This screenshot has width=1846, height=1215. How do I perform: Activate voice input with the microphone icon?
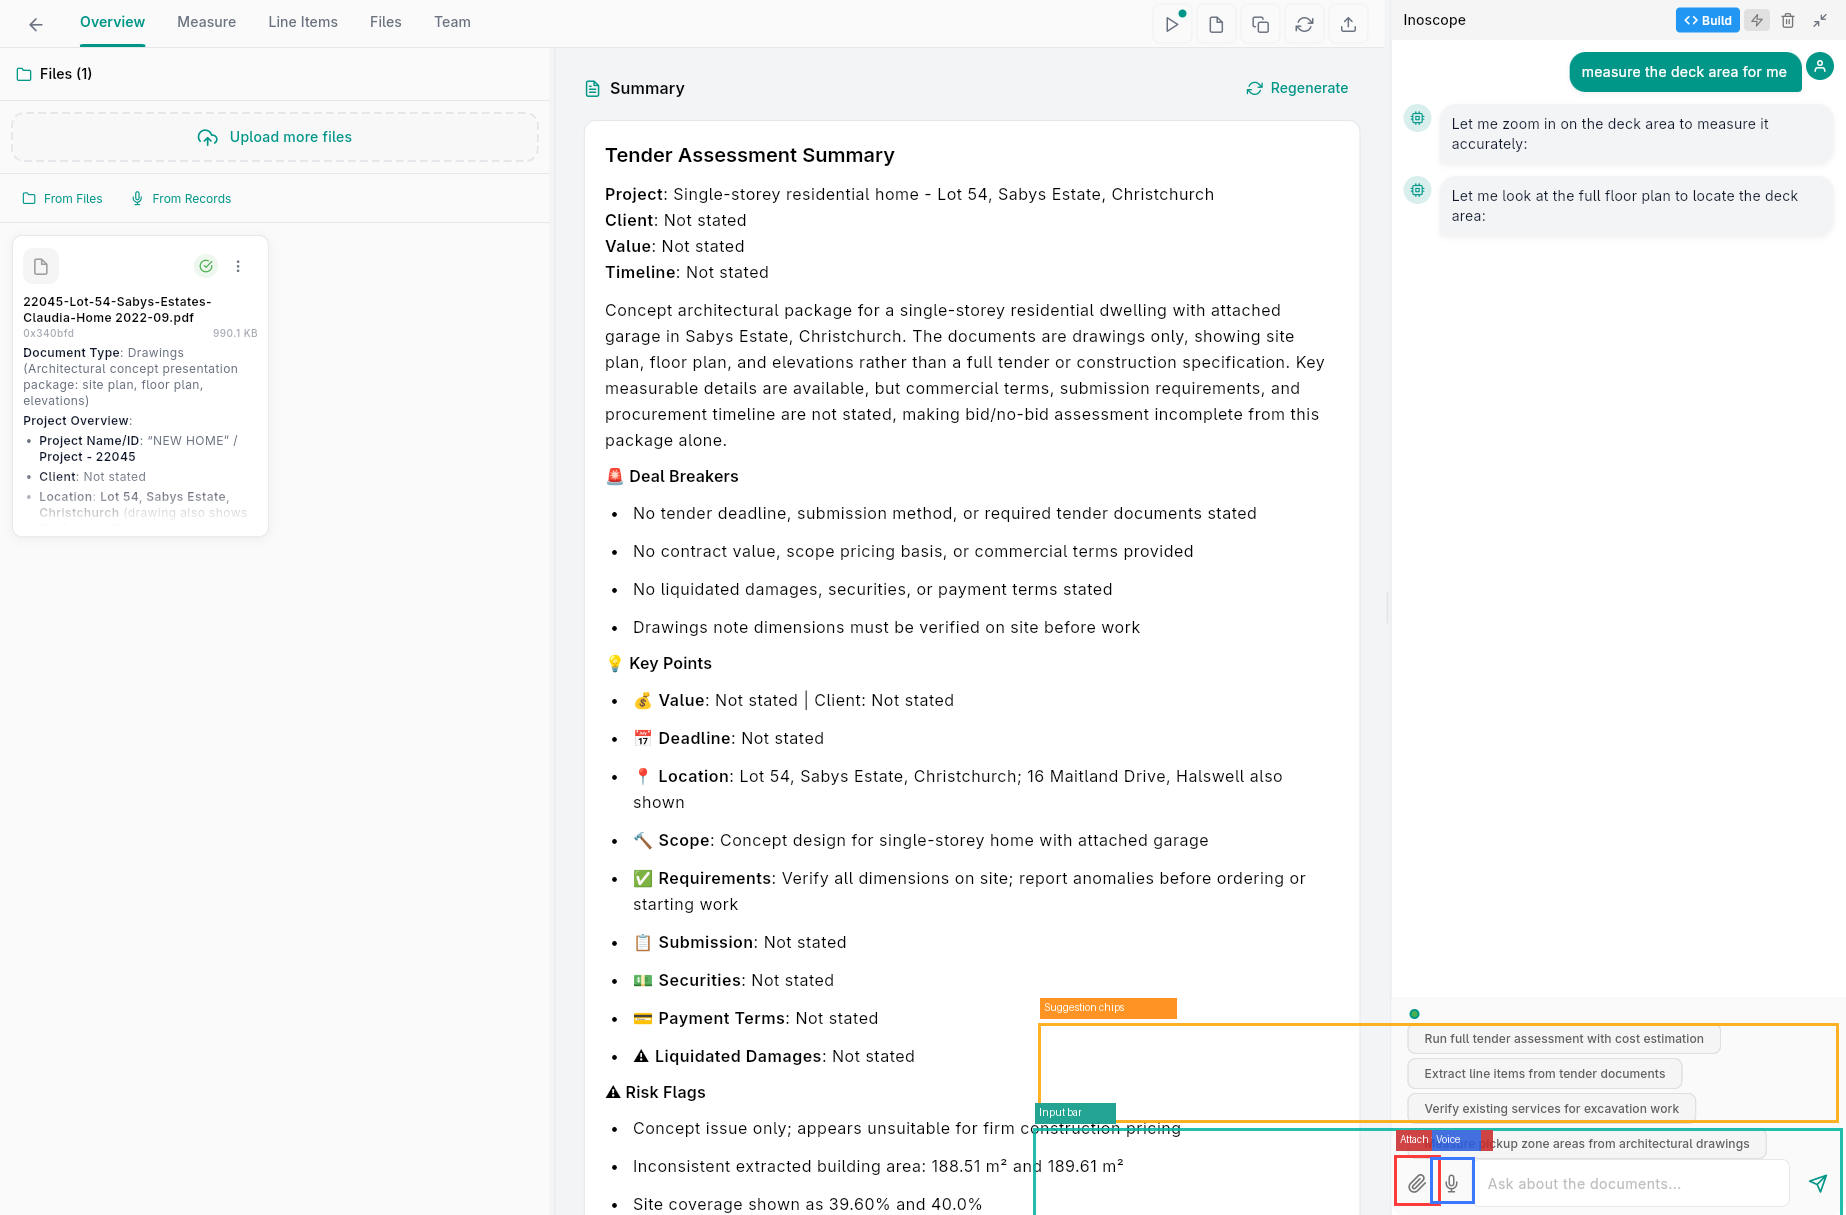(x=1452, y=1182)
